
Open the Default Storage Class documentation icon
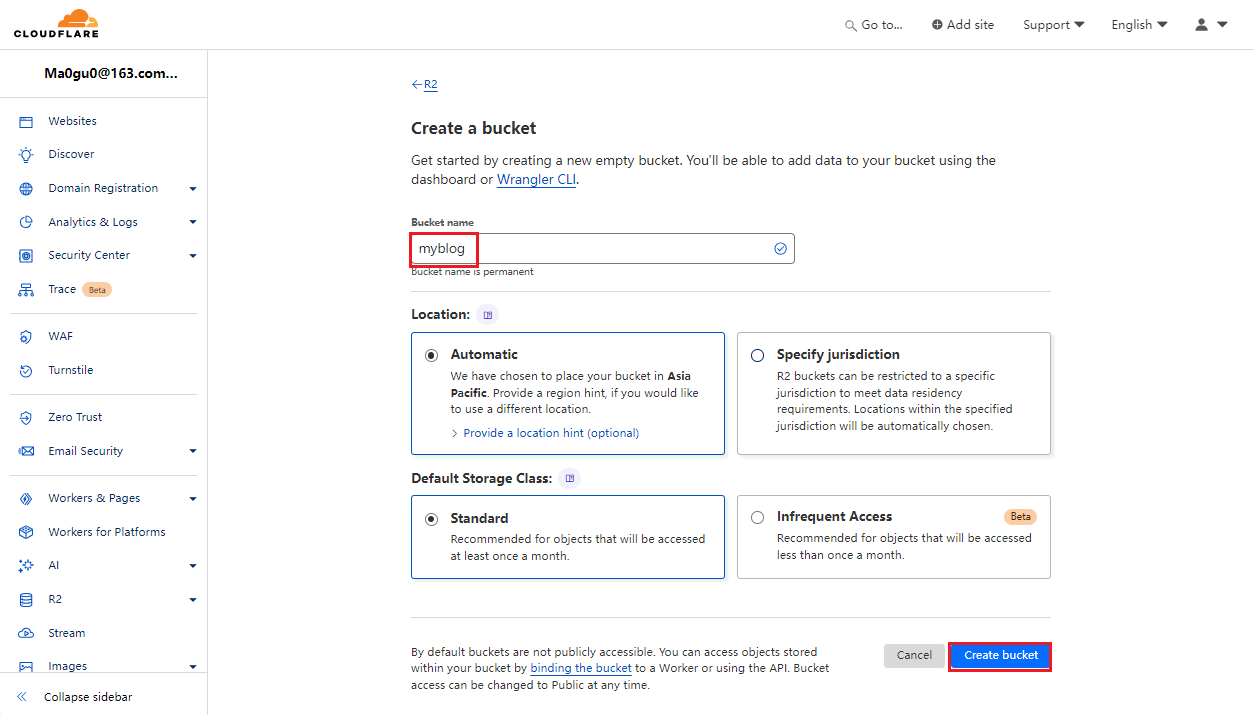(570, 479)
